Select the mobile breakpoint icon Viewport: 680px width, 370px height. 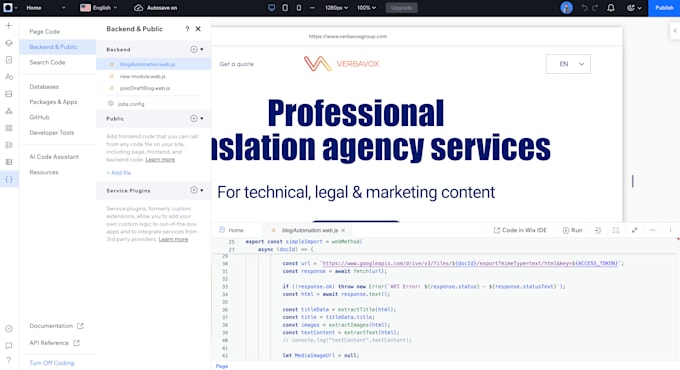tap(299, 8)
